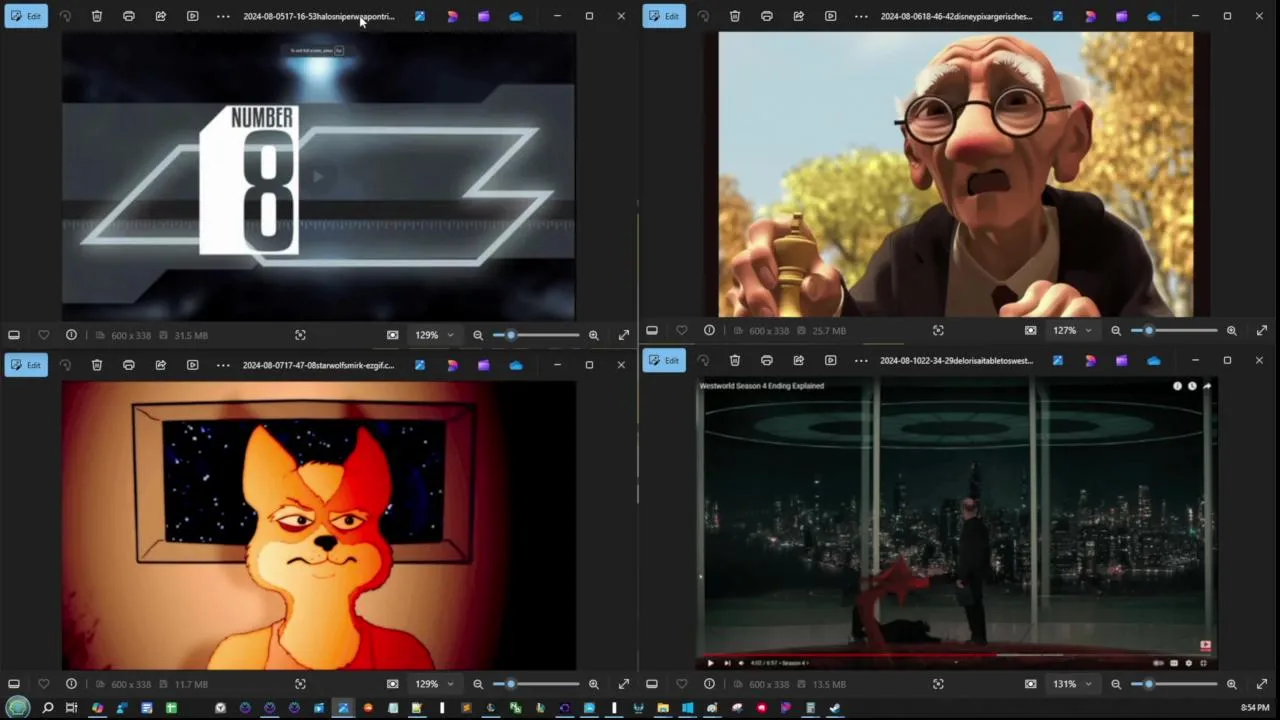Enter fullscreen in halosniper window

coord(624,335)
